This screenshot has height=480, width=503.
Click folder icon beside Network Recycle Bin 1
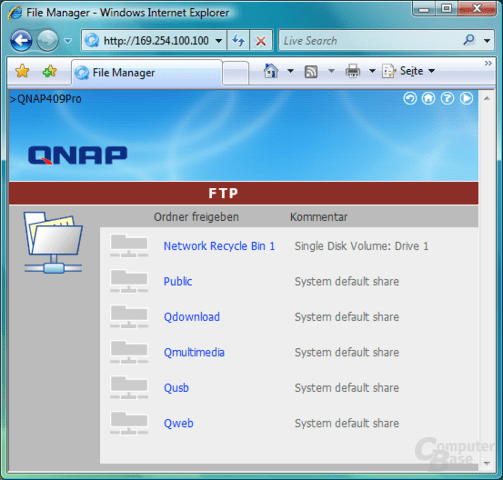pyautogui.click(x=129, y=246)
